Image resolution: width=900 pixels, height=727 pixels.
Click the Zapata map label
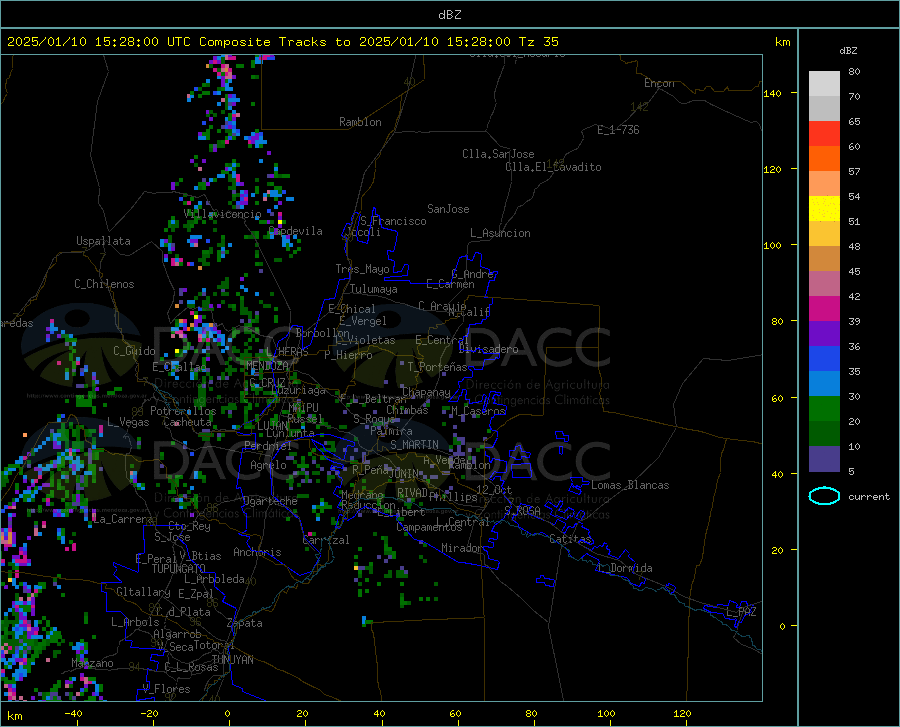[245, 623]
